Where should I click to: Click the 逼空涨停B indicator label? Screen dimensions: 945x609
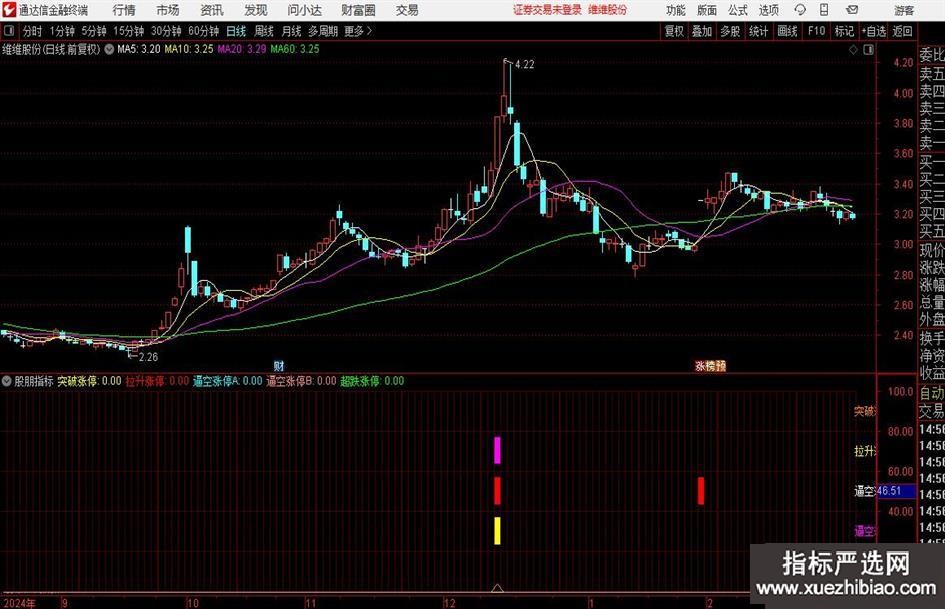[x=301, y=381]
